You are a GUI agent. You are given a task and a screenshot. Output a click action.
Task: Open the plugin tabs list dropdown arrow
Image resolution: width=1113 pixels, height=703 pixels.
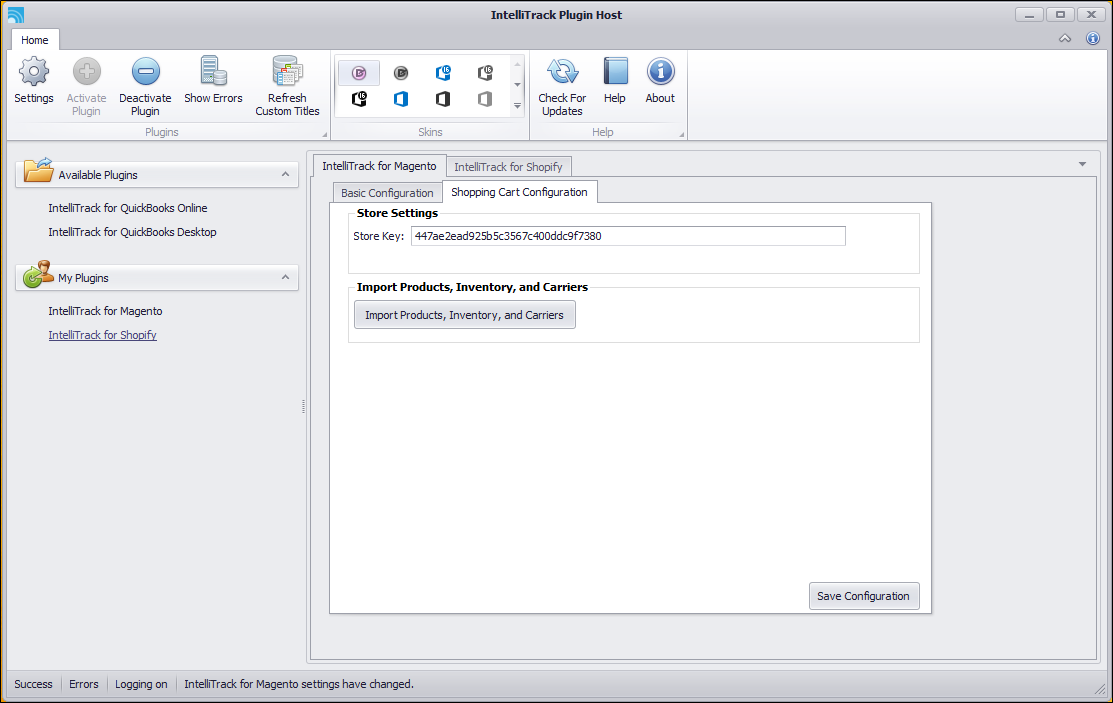[x=1082, y=164]
